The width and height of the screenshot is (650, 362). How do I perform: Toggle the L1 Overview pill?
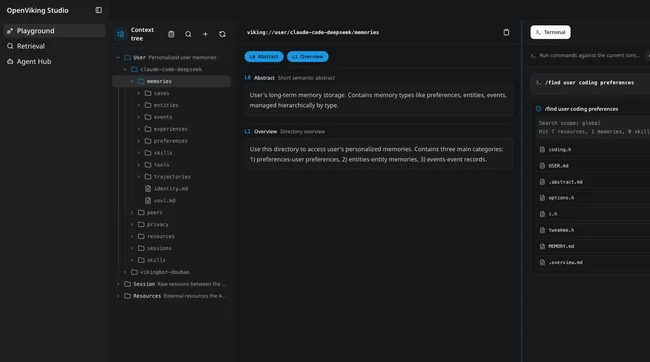tap(308, 56)
